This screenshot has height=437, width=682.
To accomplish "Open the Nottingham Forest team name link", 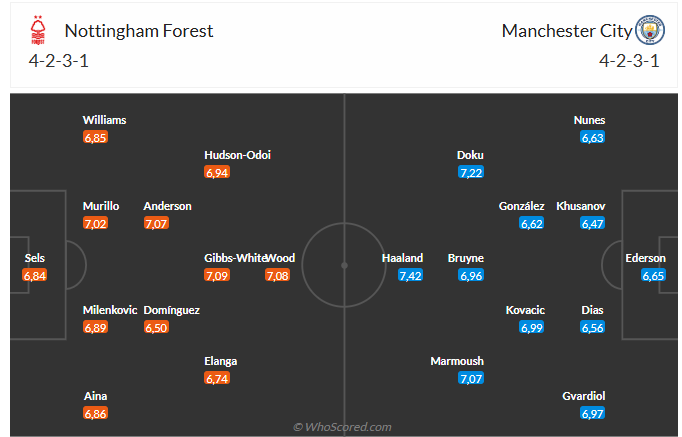I will (x=139, y=31).
